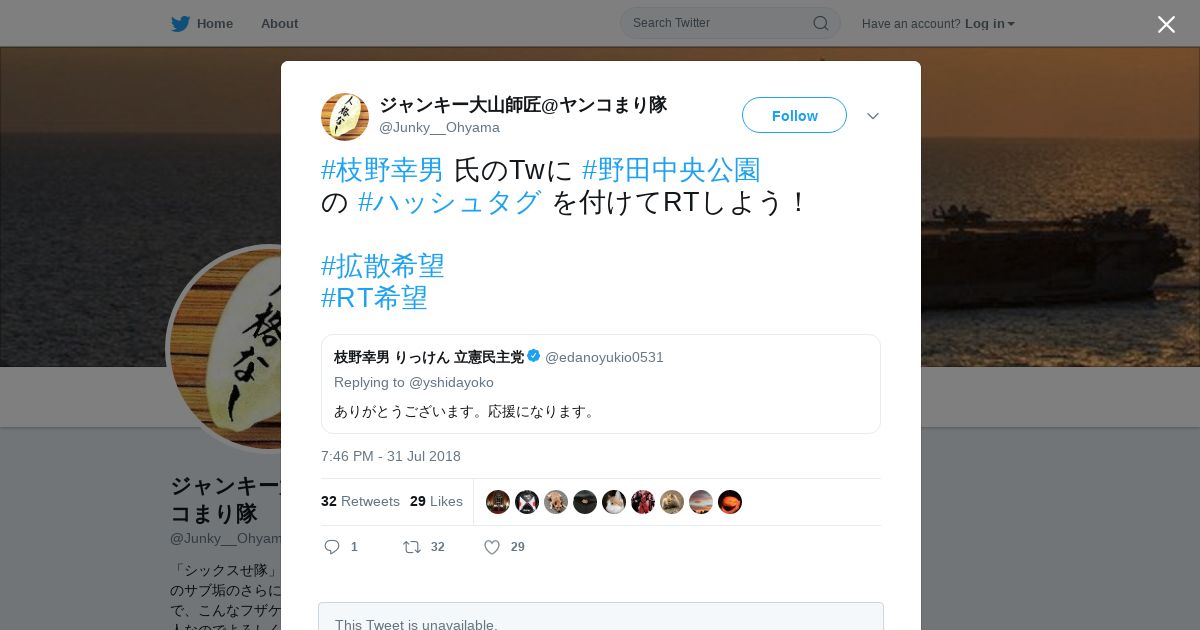Open the tweet author's round avatar
Image resolution: width=1200 pixels, height=630 pixels.
[x=345, y=117]
